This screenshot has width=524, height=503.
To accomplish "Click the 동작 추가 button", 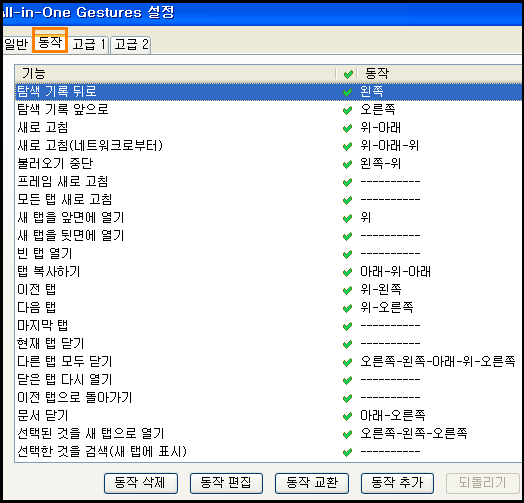I will 397,483.
